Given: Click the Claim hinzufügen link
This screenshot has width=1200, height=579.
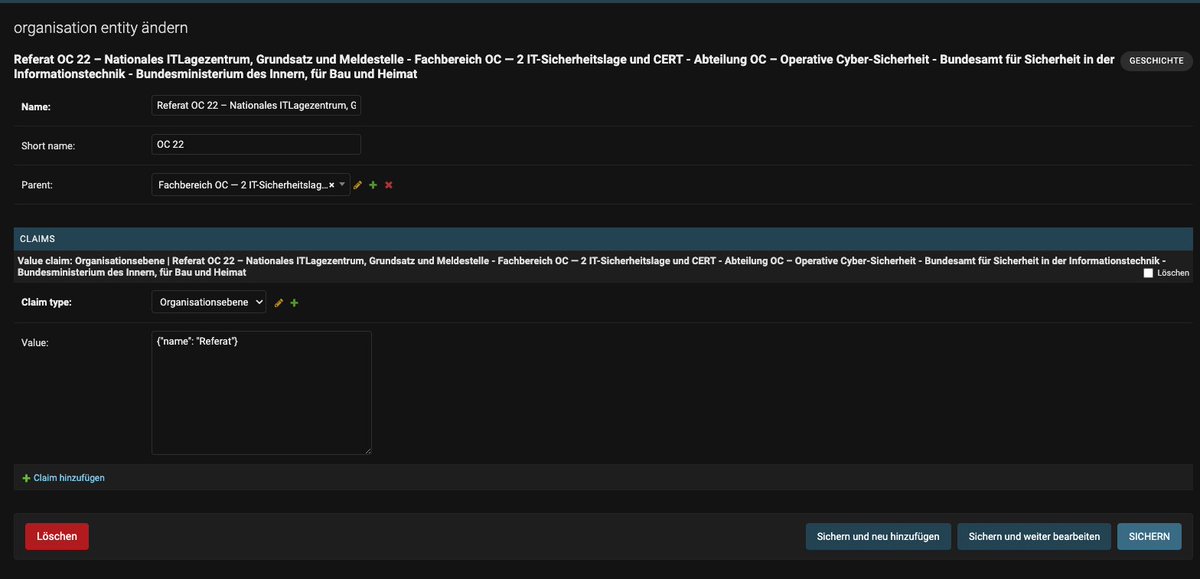Looking at the screenshot, I should click(x=69, y=478).
